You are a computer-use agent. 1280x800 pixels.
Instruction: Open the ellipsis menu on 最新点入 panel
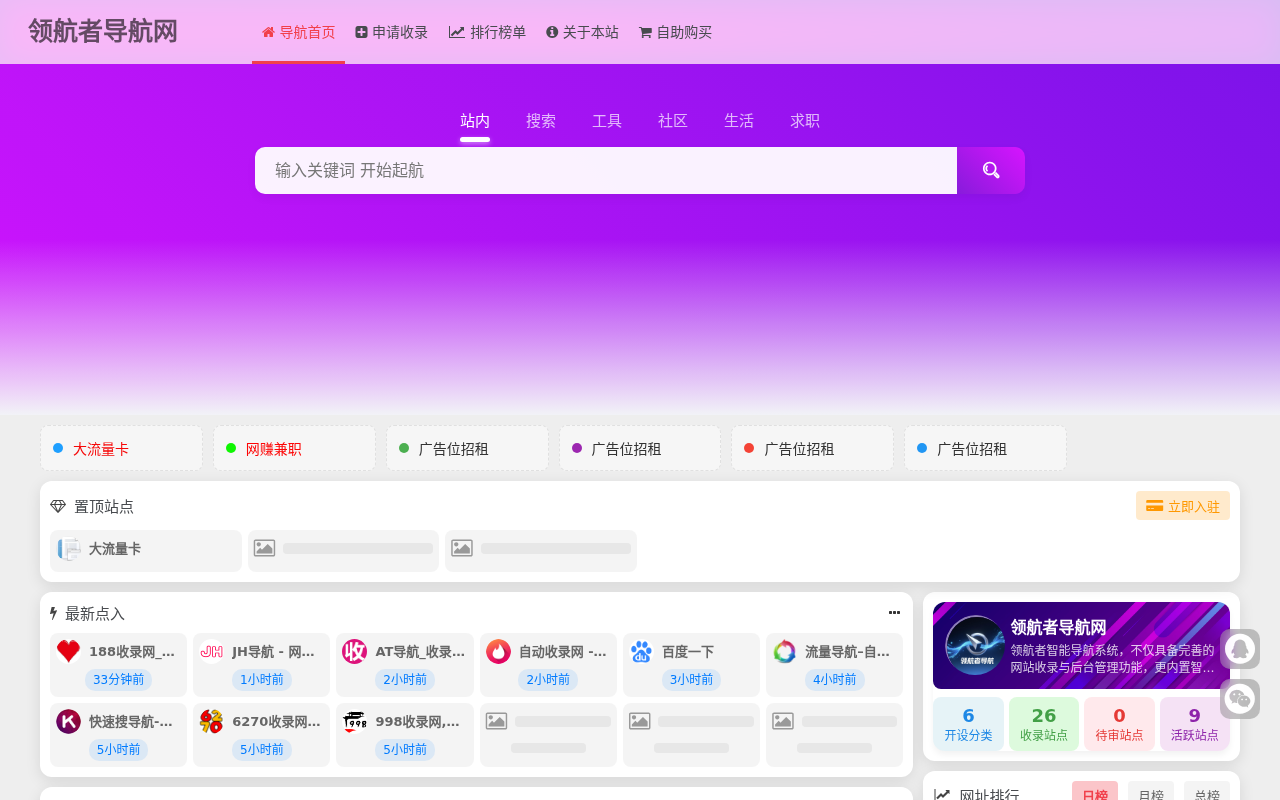click(x=893, y=612)
